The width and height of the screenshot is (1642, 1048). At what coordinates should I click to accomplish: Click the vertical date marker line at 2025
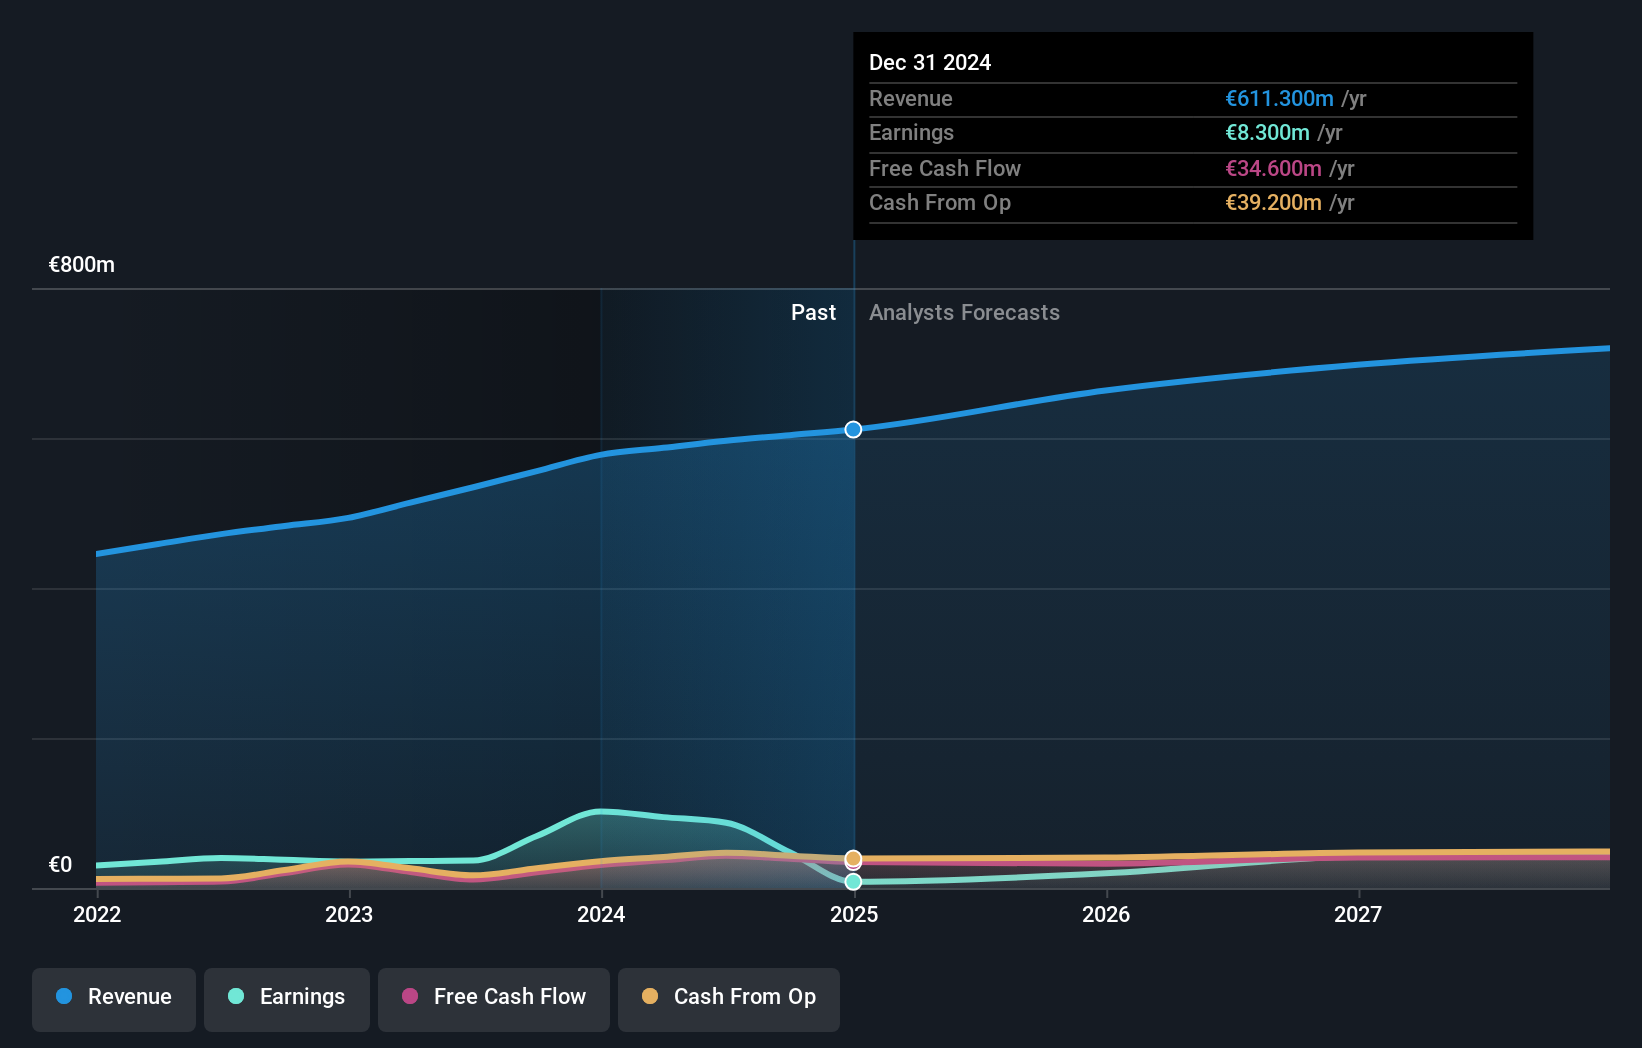(x=853, y=600)
